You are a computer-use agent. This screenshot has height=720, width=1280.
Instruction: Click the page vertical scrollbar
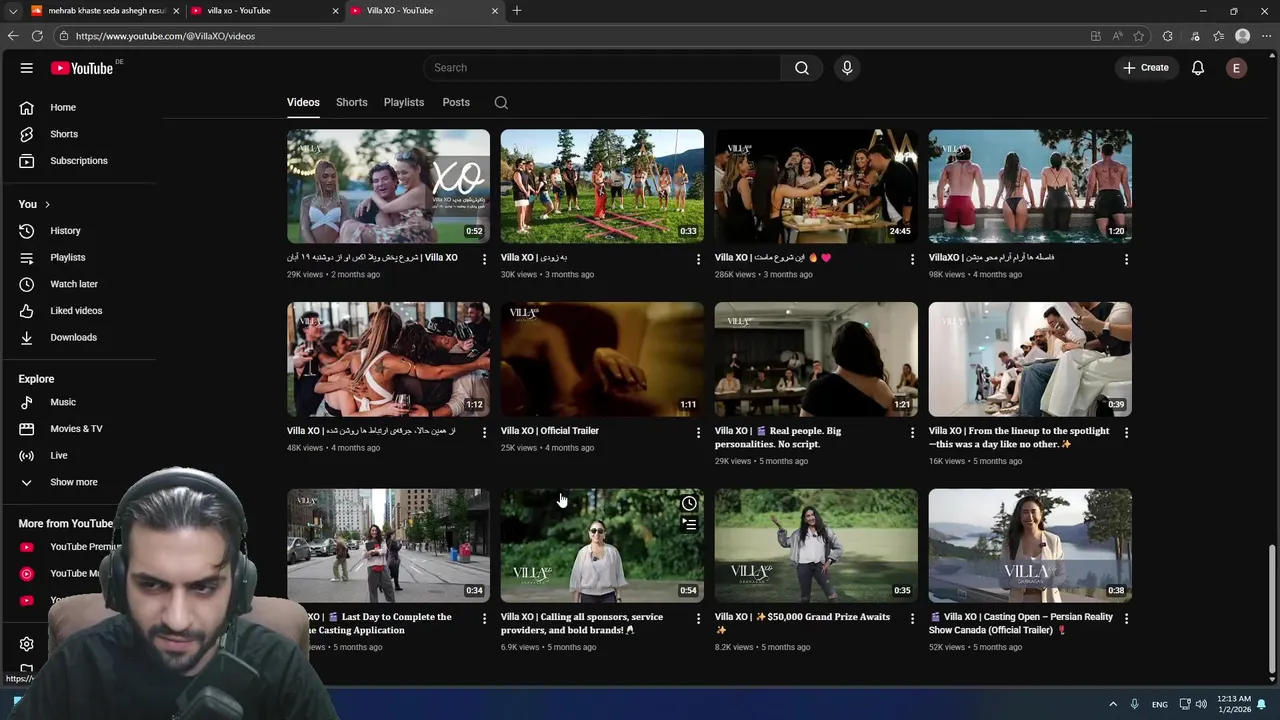coord(1272,608)
